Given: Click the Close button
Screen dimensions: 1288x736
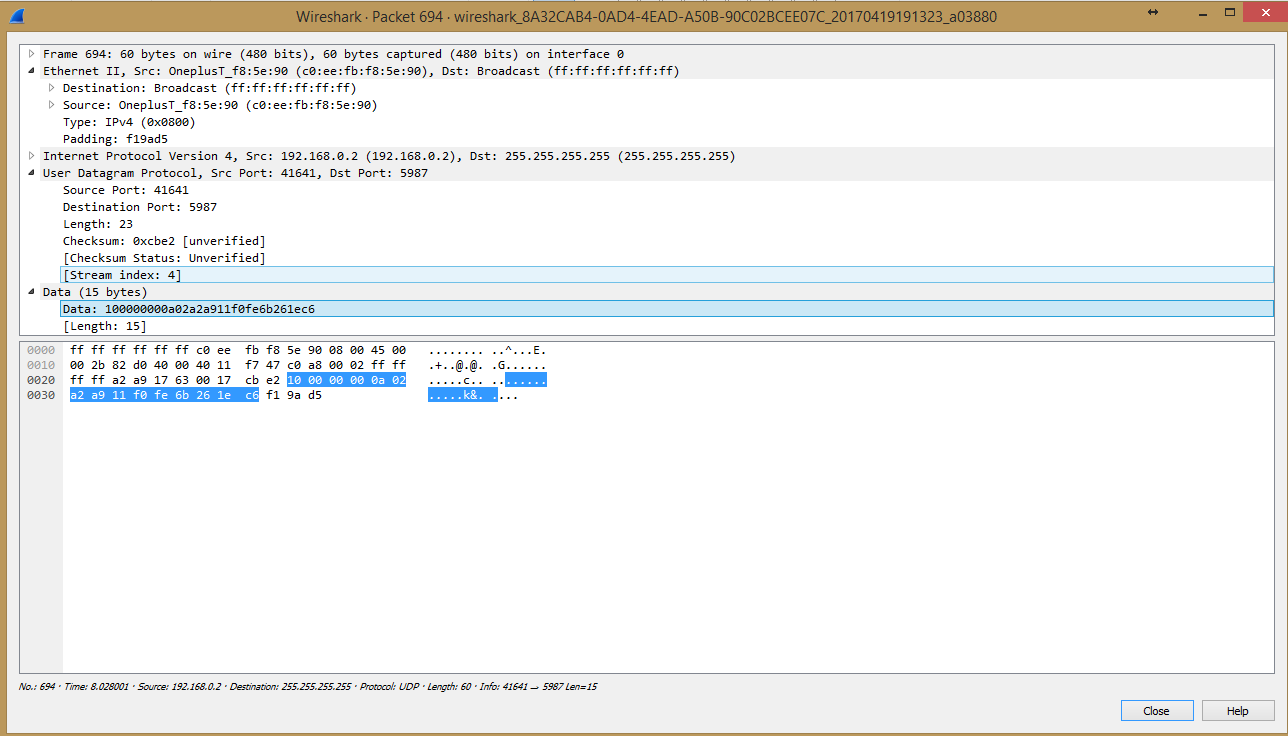Looking at the screenshot, I should 1156,711.
